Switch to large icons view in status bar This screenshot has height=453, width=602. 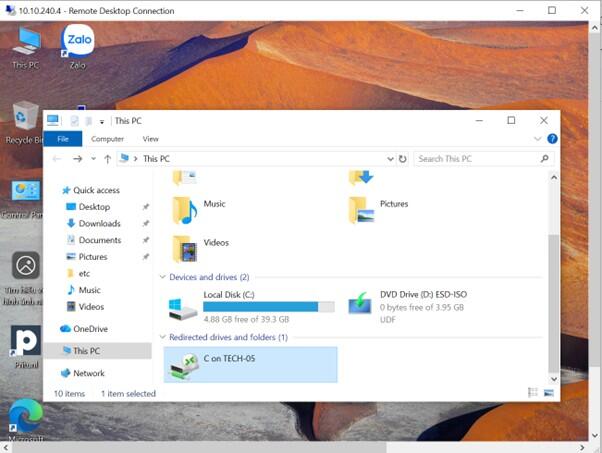(x=549, y=392)
